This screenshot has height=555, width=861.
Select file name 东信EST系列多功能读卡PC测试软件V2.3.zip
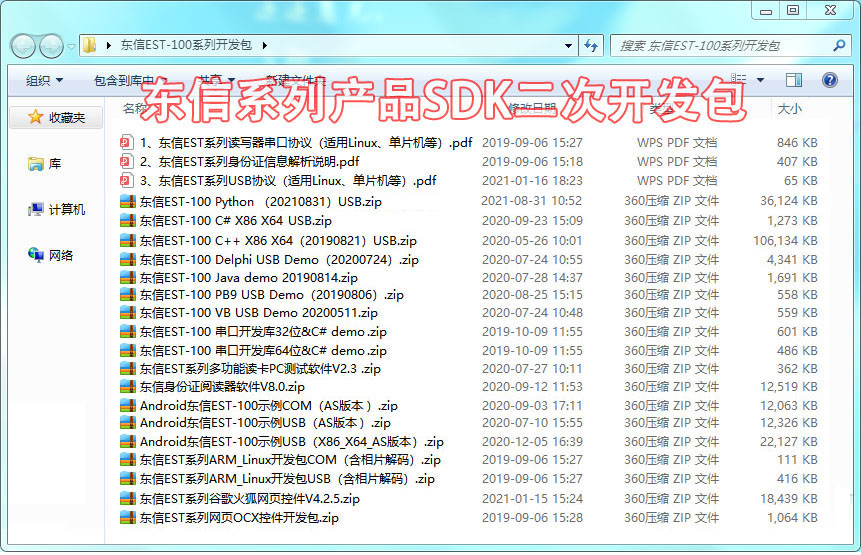click(260, 368)
